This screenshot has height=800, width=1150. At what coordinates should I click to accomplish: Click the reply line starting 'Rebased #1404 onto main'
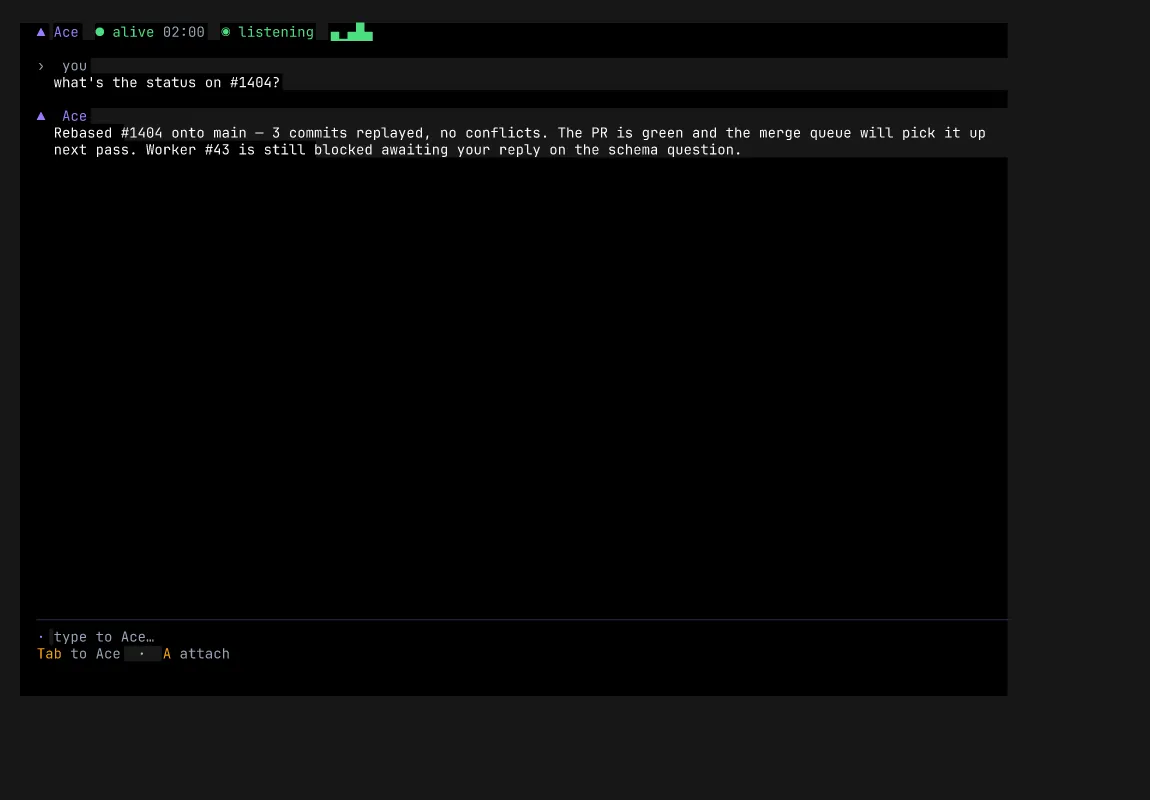pos(519,133)
